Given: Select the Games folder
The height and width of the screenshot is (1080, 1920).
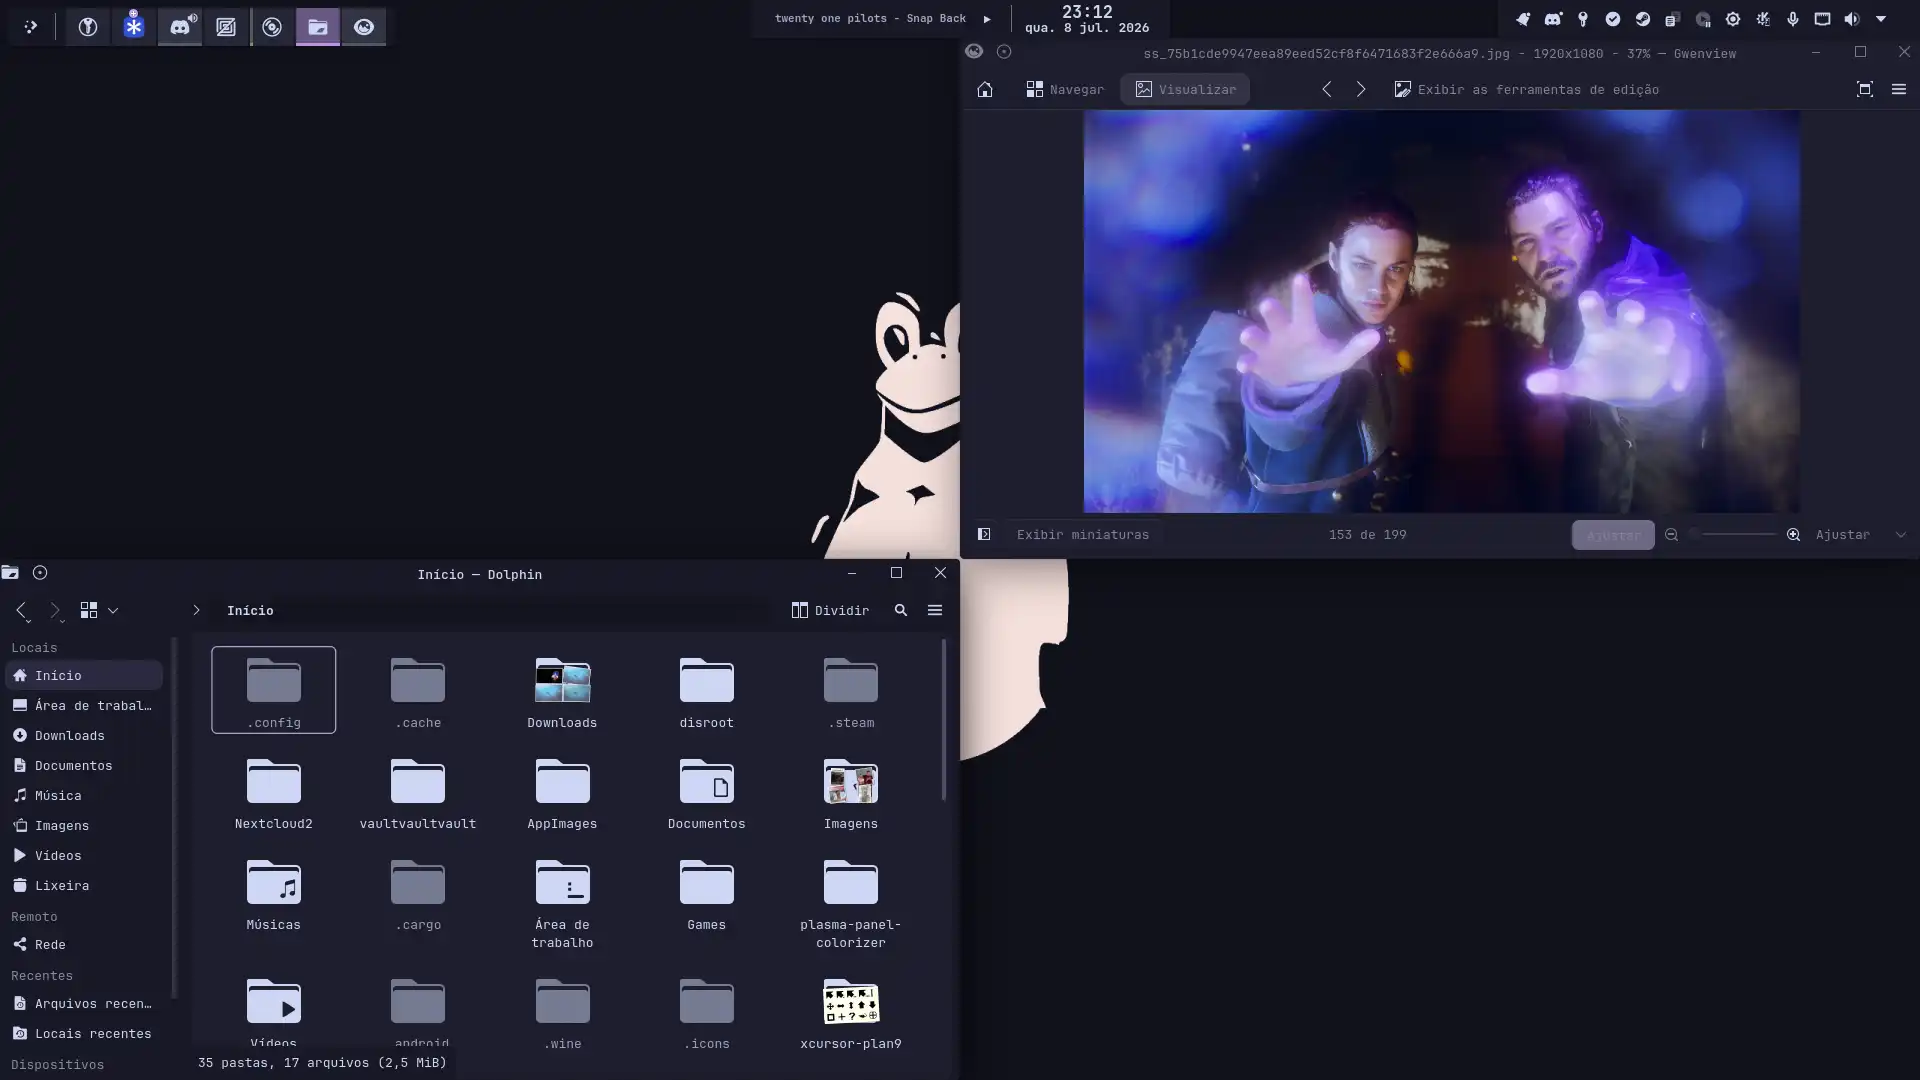Looking at the screenshot, I should pyautogui.click(x=707, y=894).
